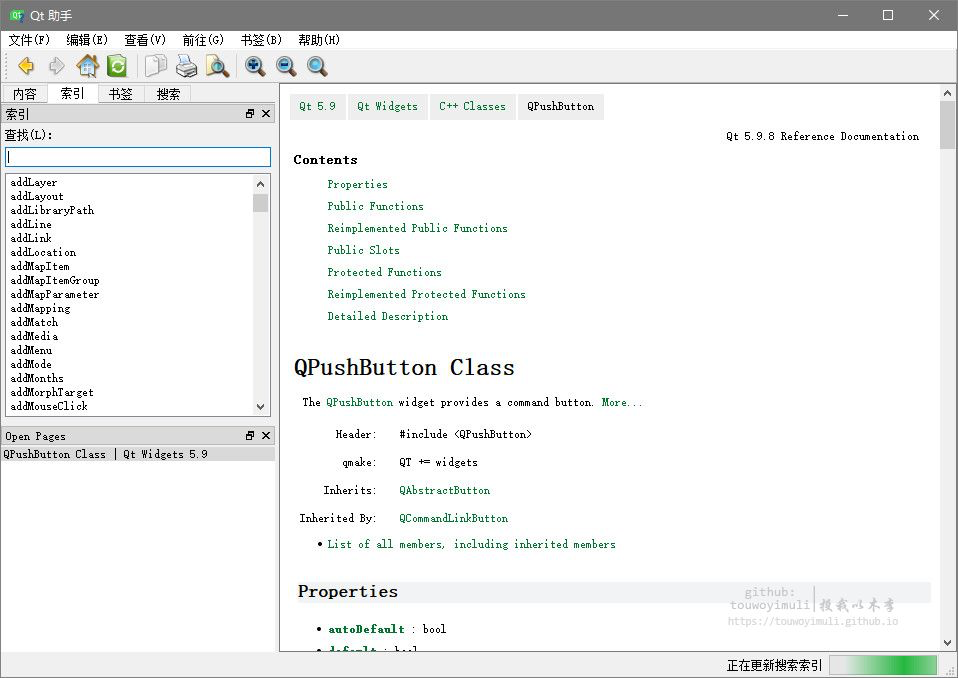Image resolution: width=958 pixels, height=678 pixels.
Task: Open list of all members link
Action: (x=471, y=544)
